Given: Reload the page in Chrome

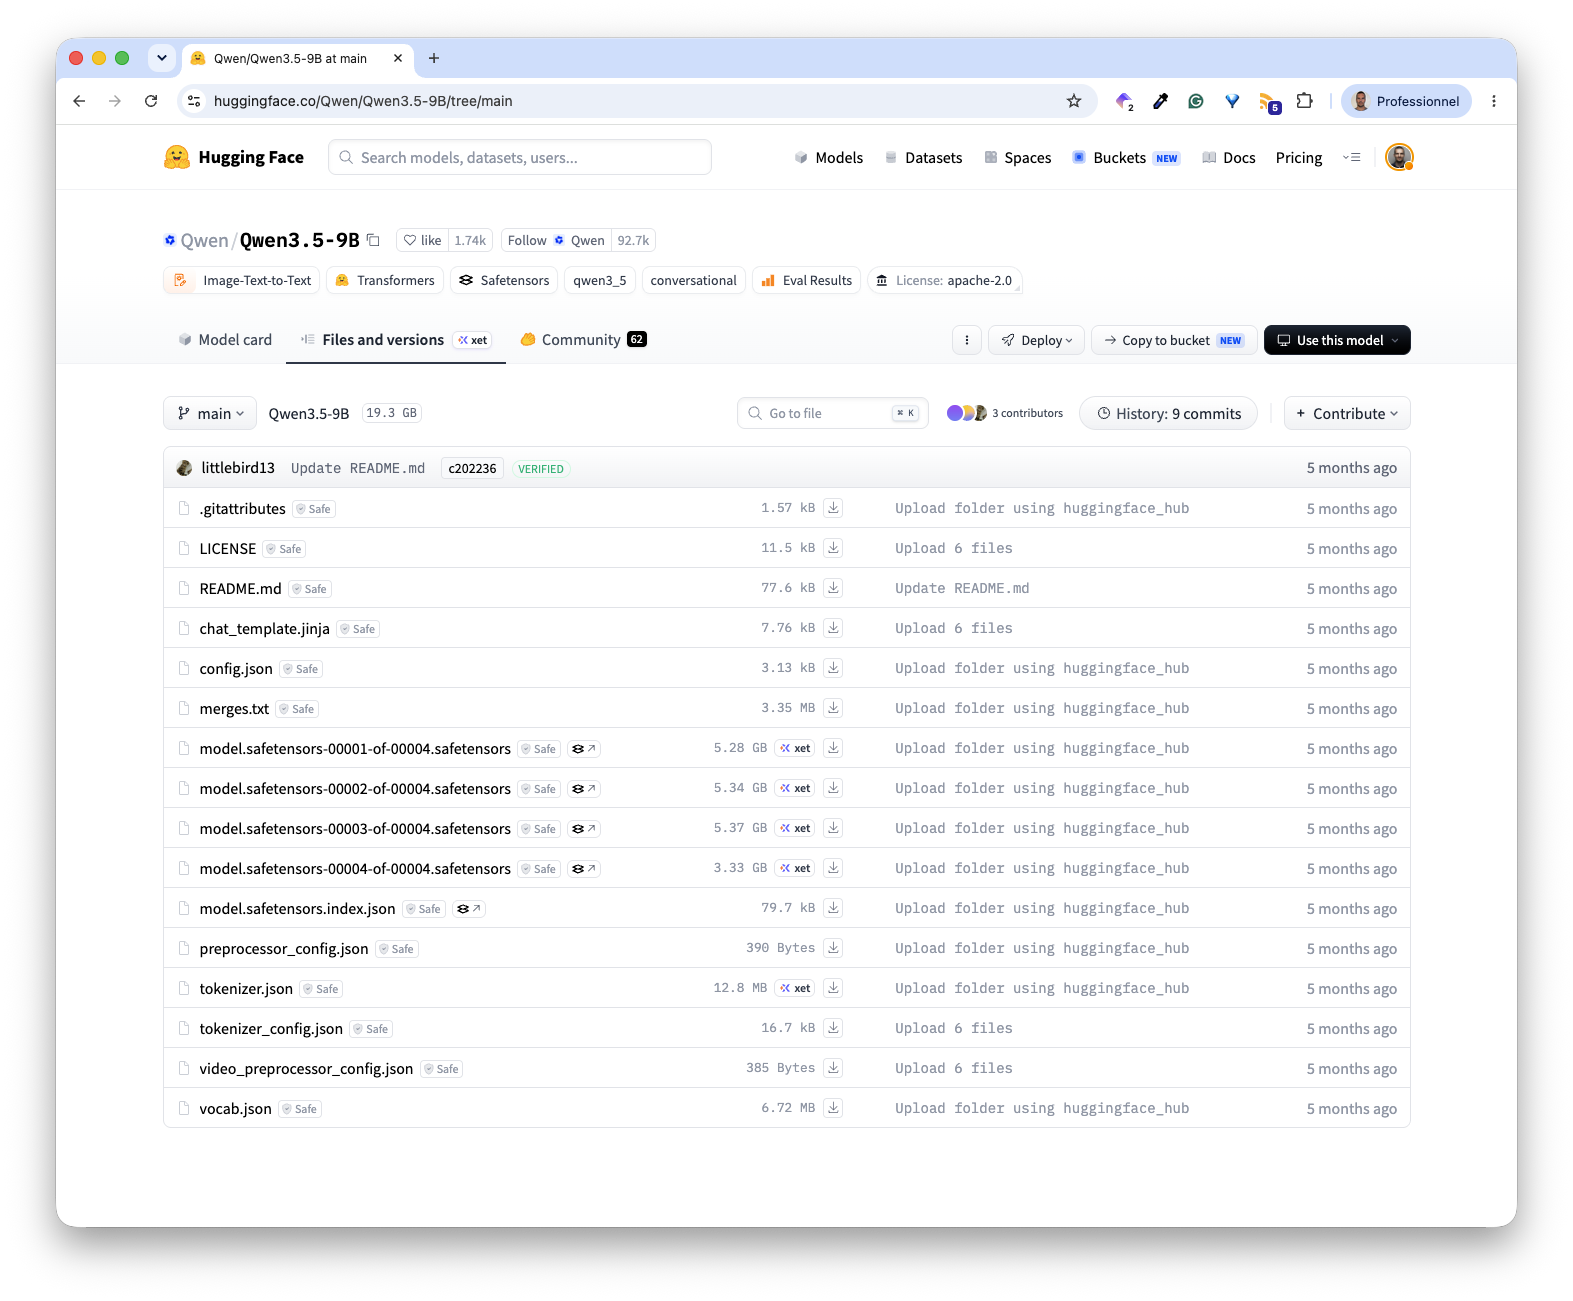Looking at the screenshot, I should click(x=151, y=101).
